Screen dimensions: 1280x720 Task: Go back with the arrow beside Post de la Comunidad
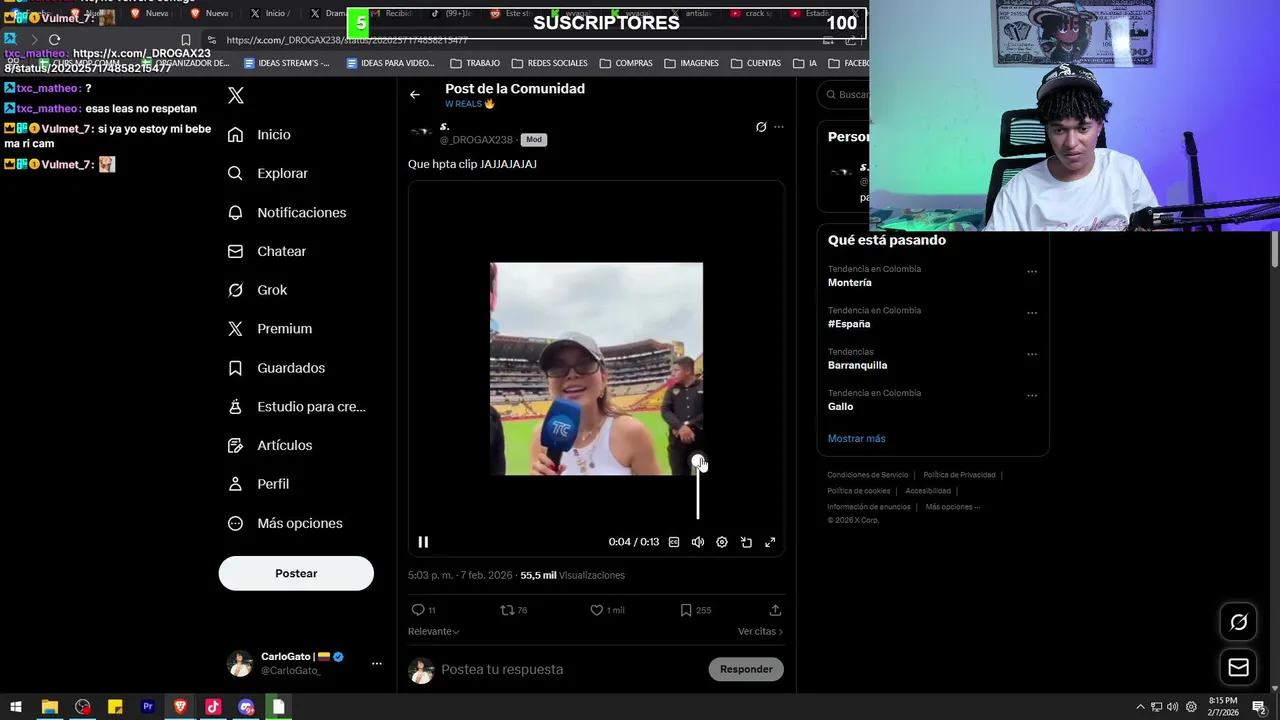415,95
